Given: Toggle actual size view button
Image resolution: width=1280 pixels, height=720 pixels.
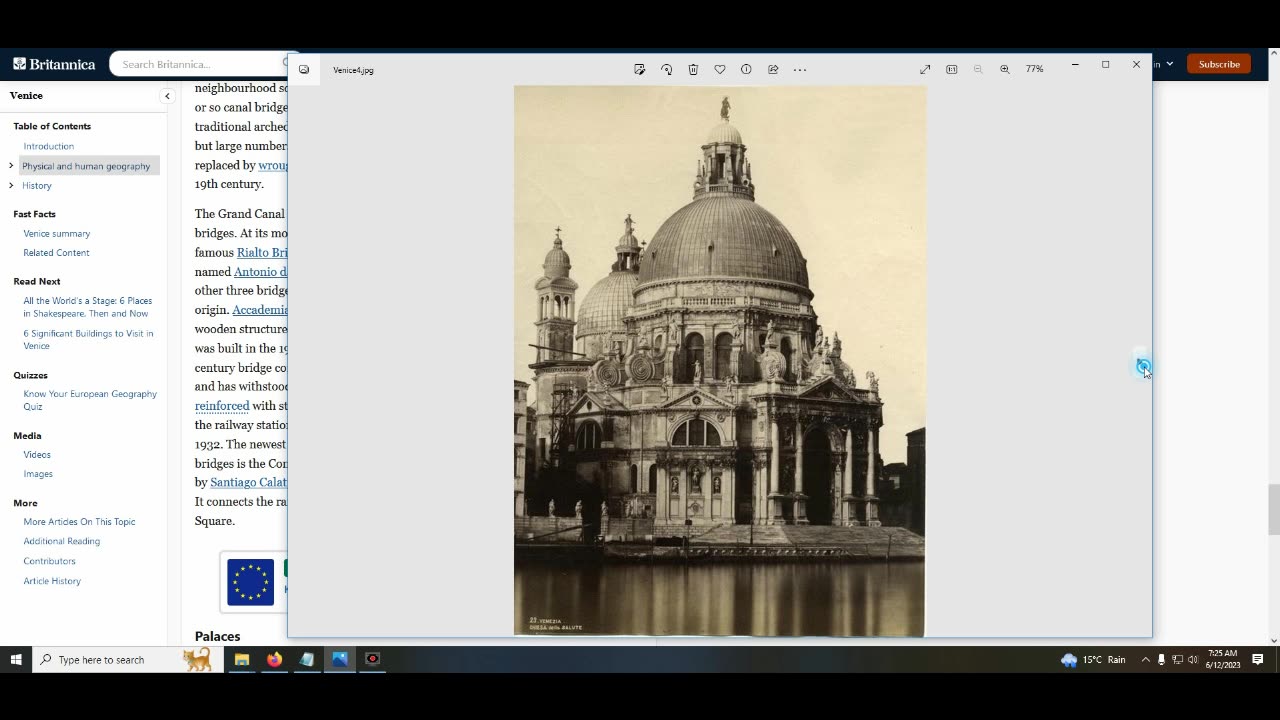Looking at the screenshot, I should coord(952,69).
